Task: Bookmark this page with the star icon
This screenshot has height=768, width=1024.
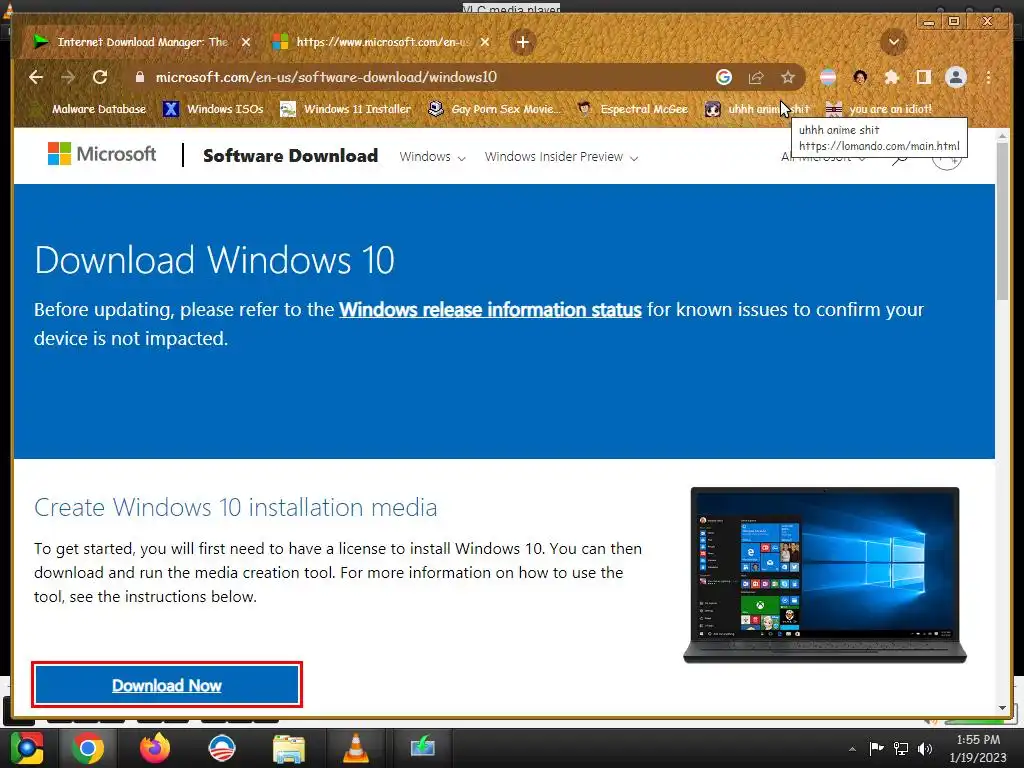Action: coord(788,77)
